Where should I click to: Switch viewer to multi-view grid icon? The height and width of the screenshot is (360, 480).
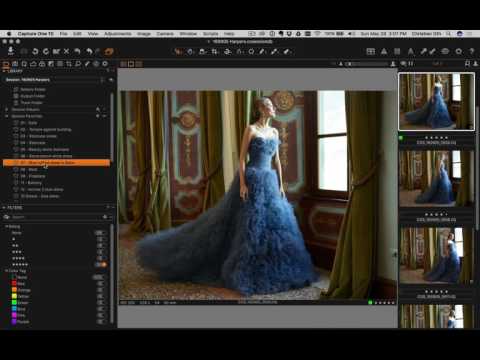click(123, 64)
